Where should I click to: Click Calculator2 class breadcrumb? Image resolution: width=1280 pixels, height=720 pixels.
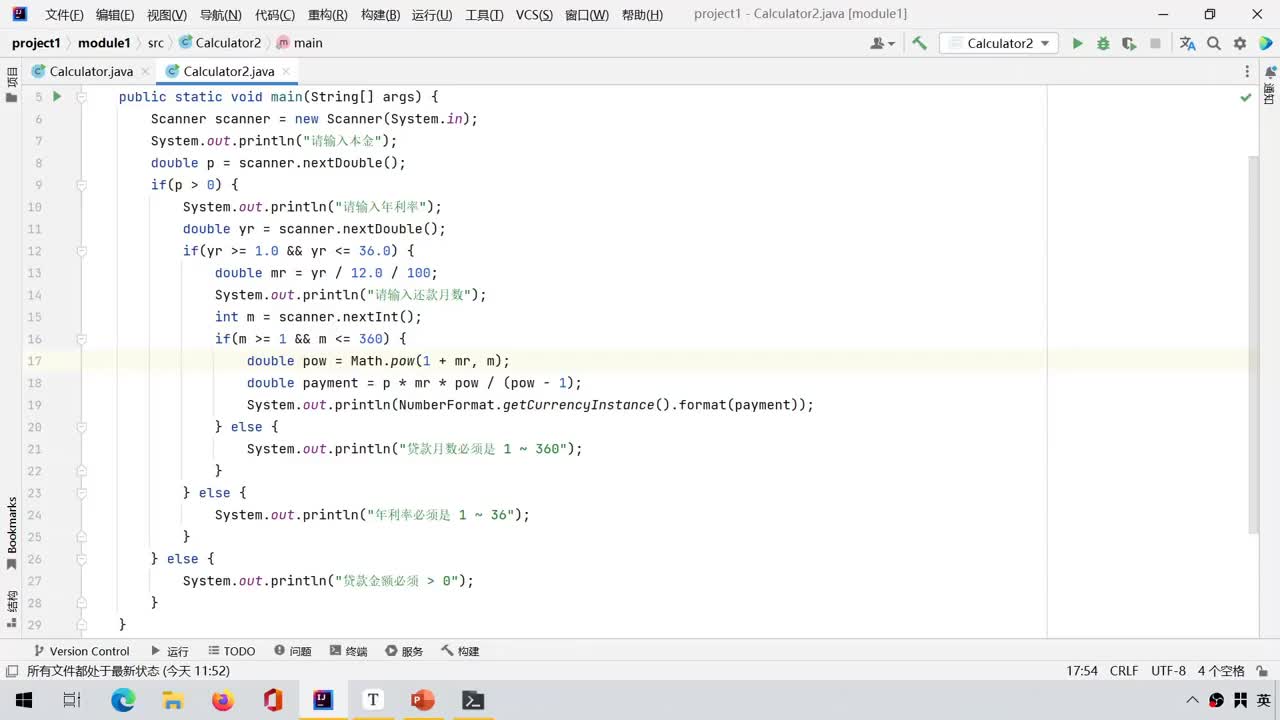(220, 43)
